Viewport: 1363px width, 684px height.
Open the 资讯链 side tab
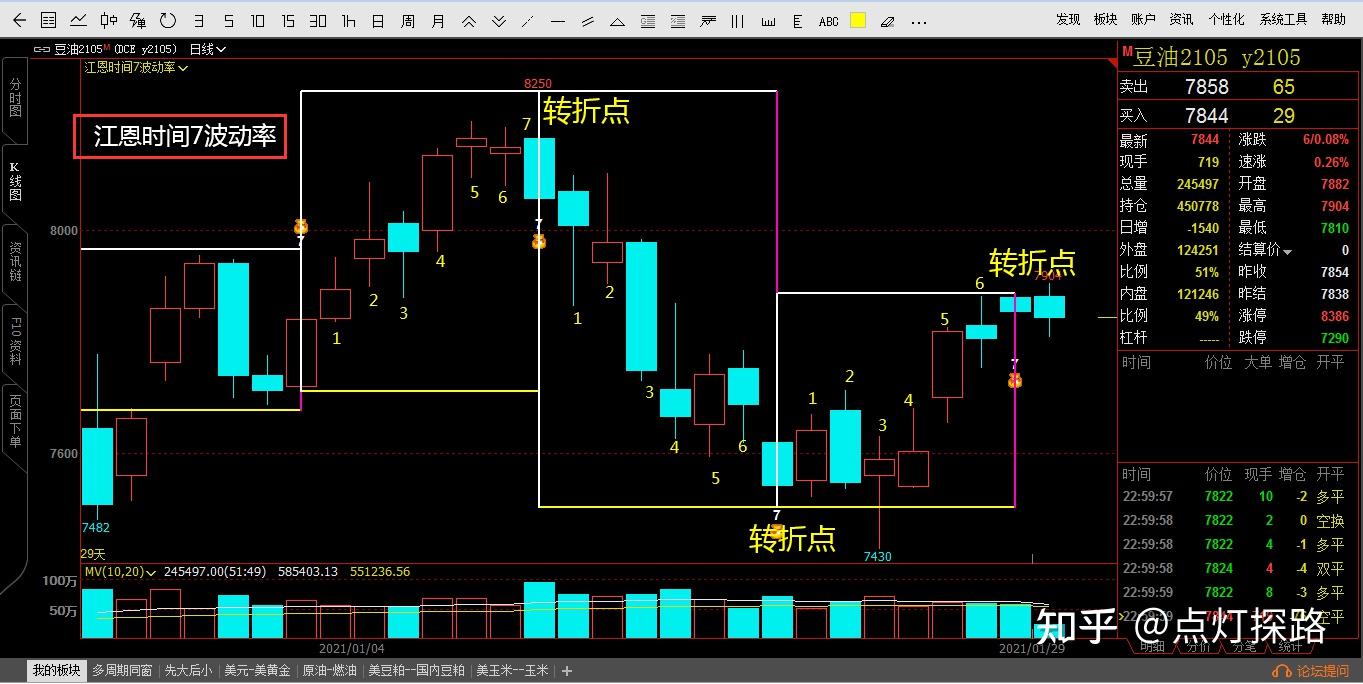coord(15,262)
